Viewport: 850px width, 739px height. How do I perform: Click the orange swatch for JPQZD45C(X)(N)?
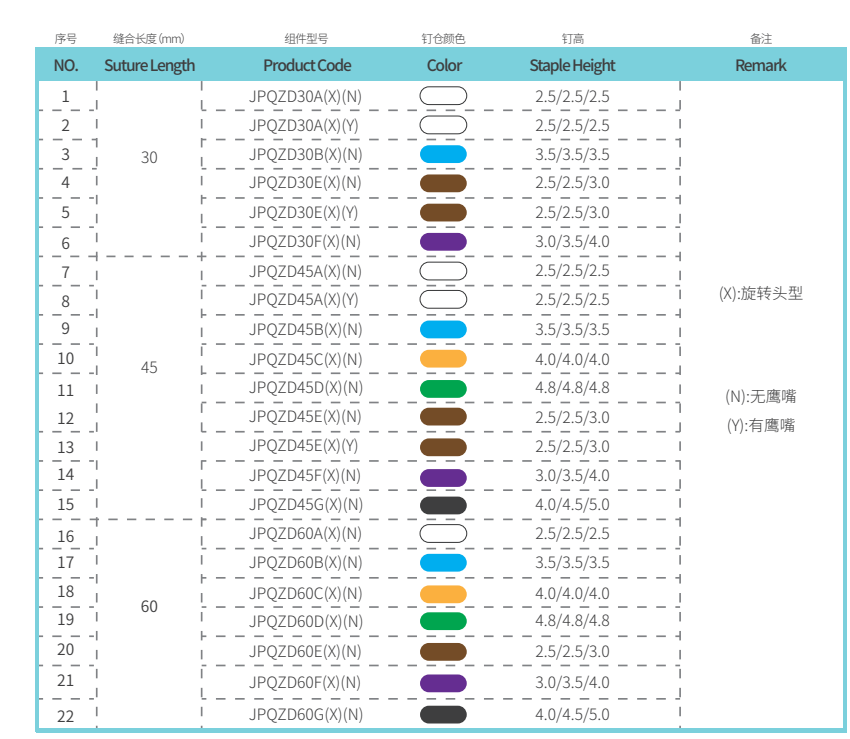pyautogui.click(x=443, y=359)
